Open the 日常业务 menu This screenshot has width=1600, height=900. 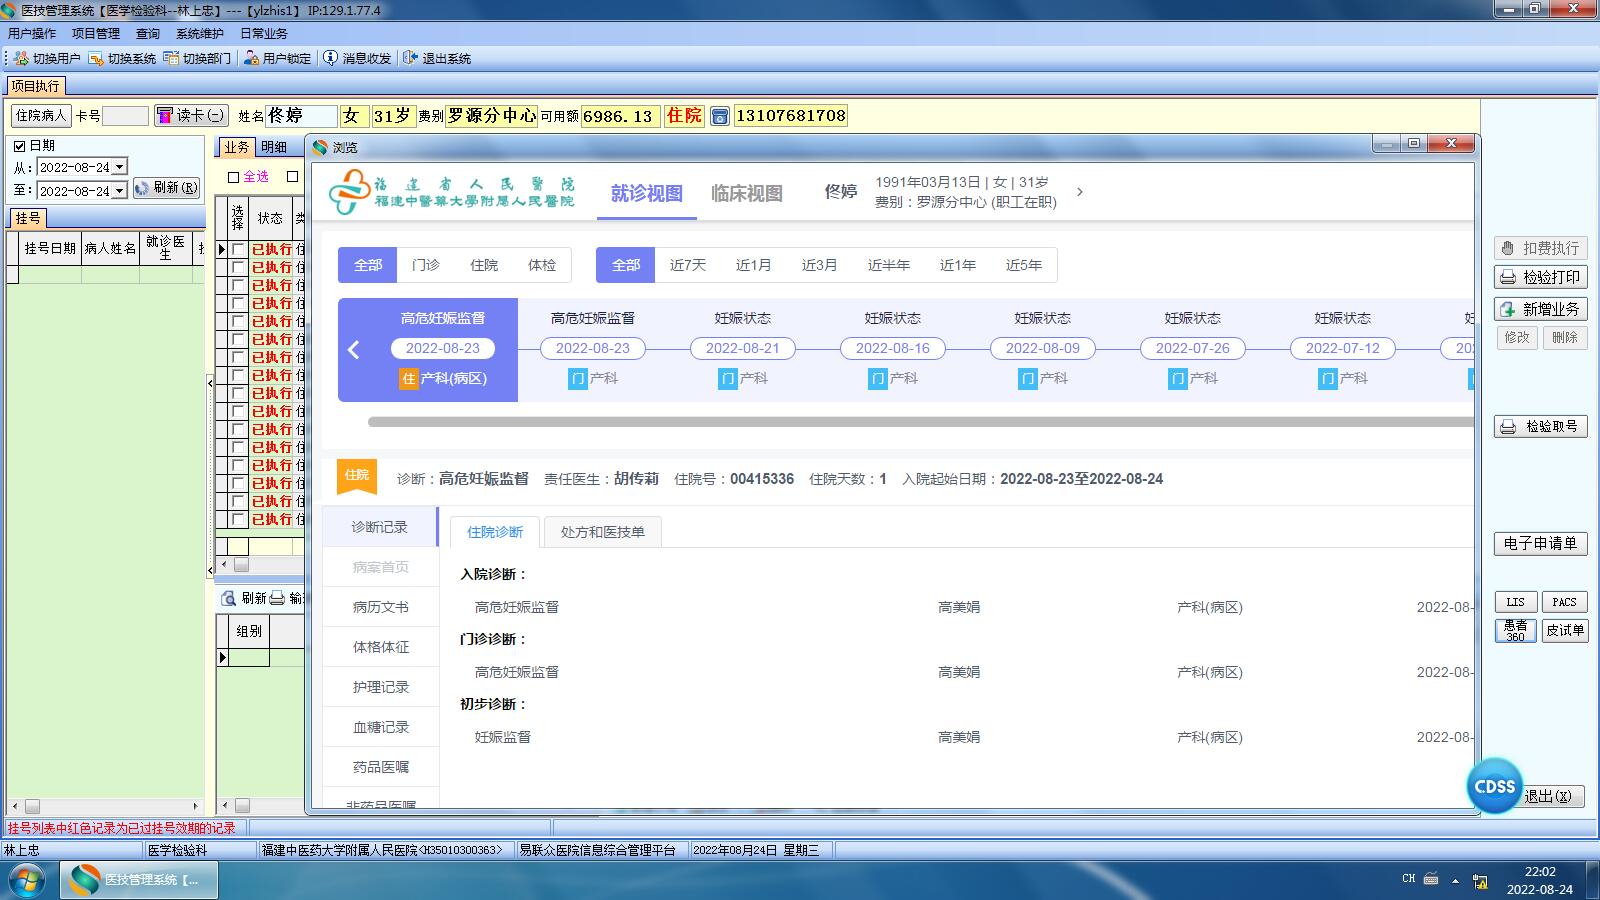[x=264, y=34]
